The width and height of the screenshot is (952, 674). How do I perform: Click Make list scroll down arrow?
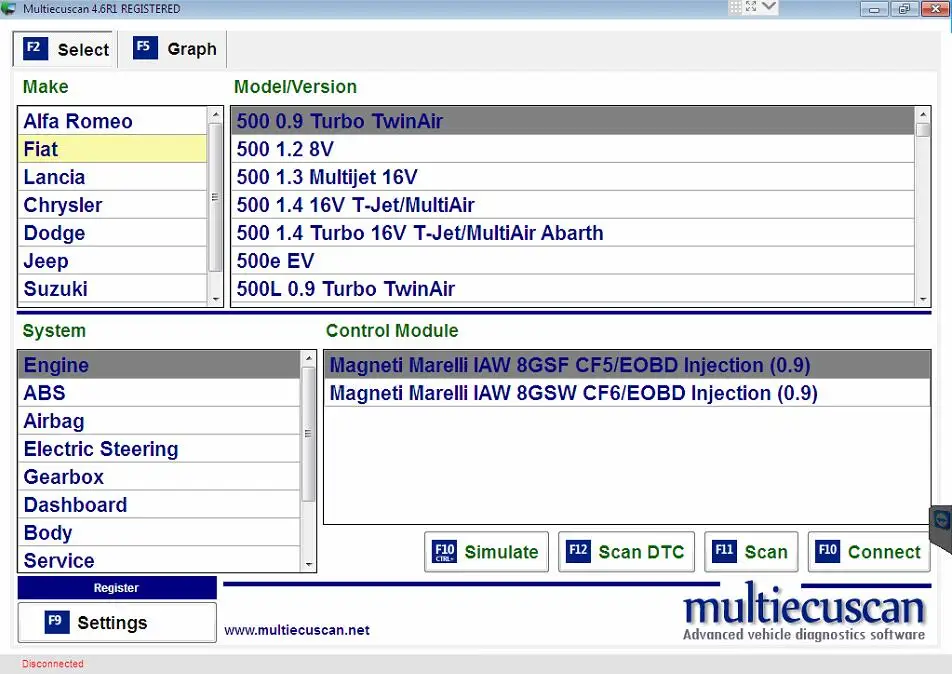coord(216,299)
